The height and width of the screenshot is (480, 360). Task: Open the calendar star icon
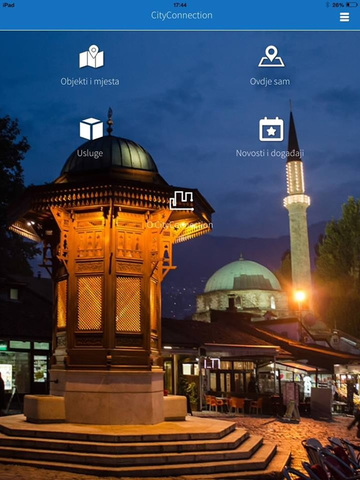(x=271, y=129)
